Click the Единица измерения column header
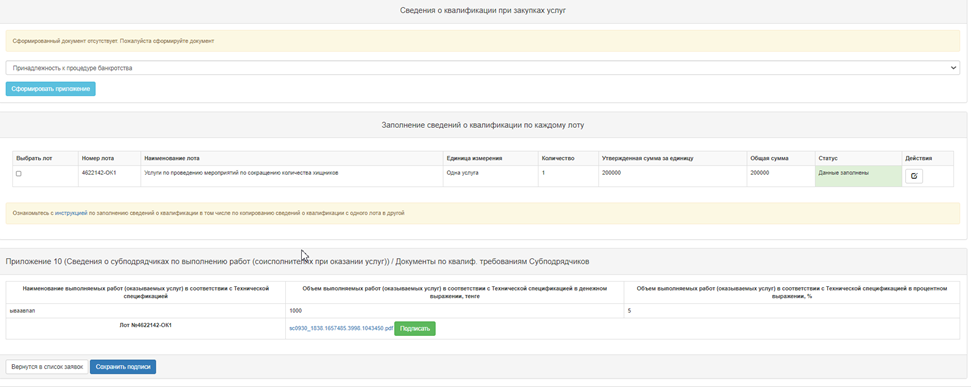The width and height of the screenshot is (971, 387). (x=474, y=159)
